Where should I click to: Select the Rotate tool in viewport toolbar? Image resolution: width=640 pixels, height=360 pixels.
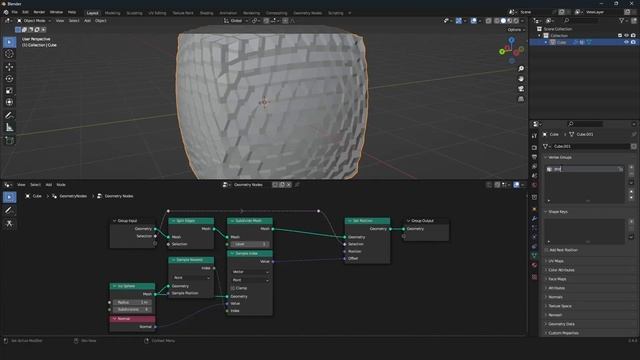pos(9,79)
